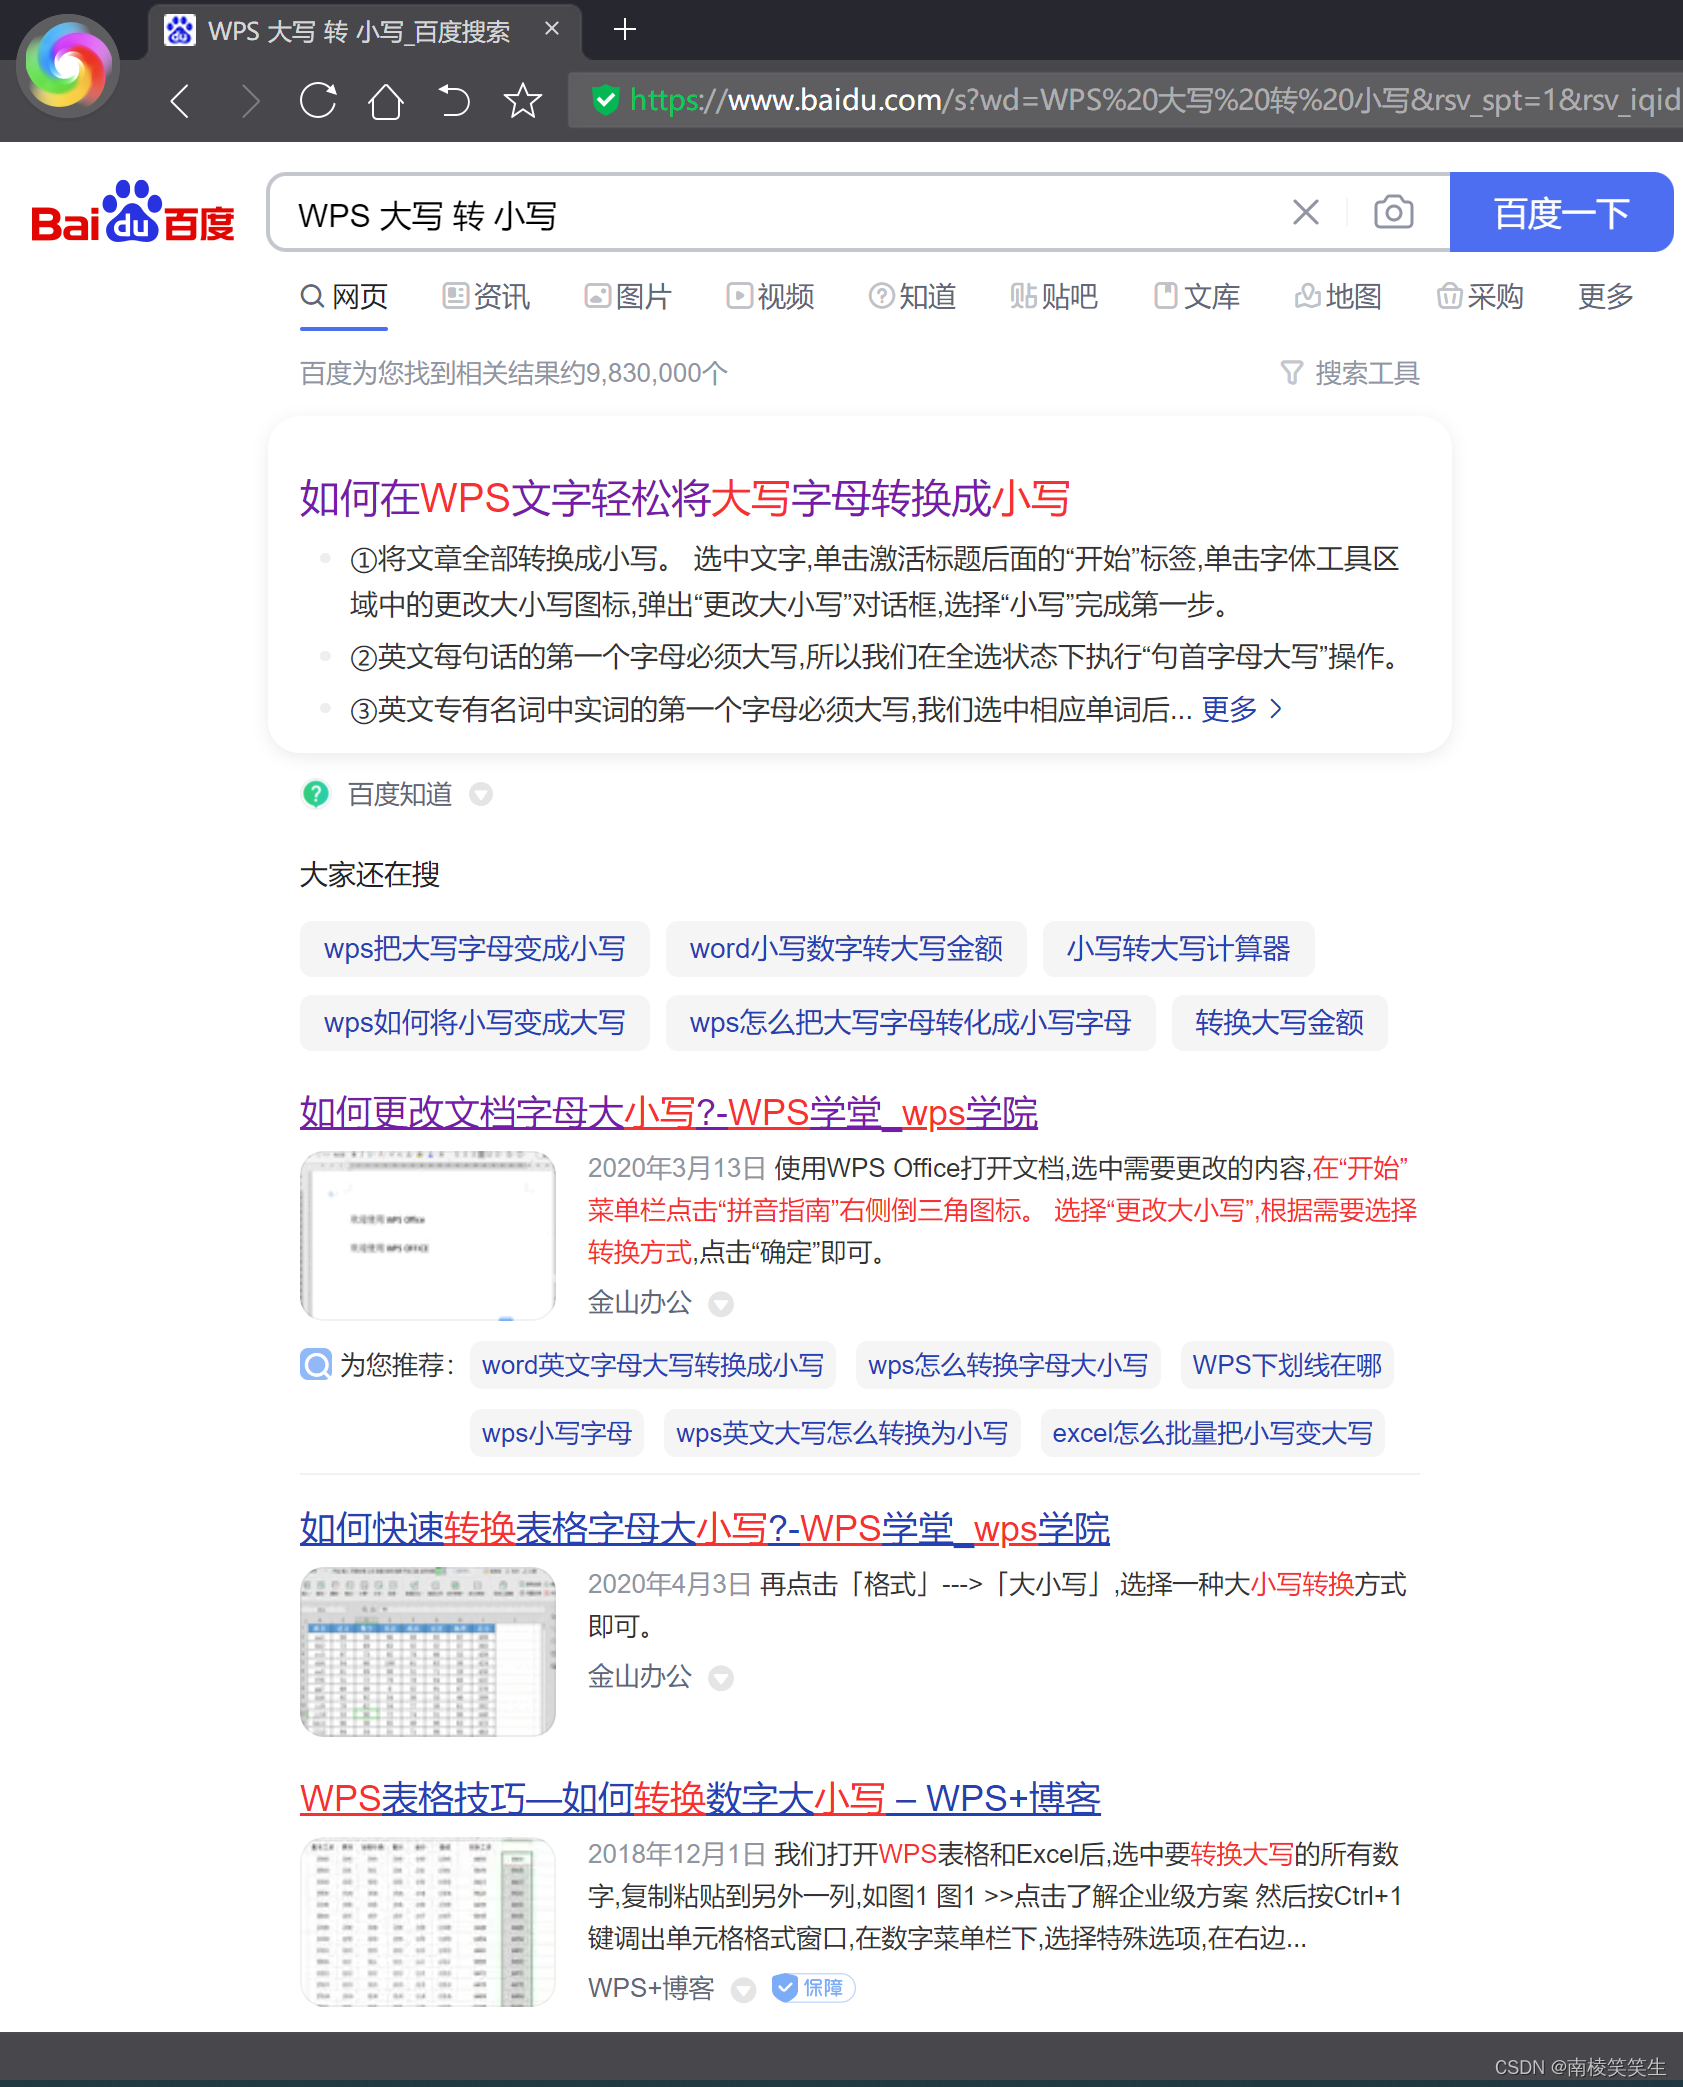Screen dimensions: 1683x2087
Task: Click the 金山办公 source under 2020年3月13日
Action: tap(640, 1302)
